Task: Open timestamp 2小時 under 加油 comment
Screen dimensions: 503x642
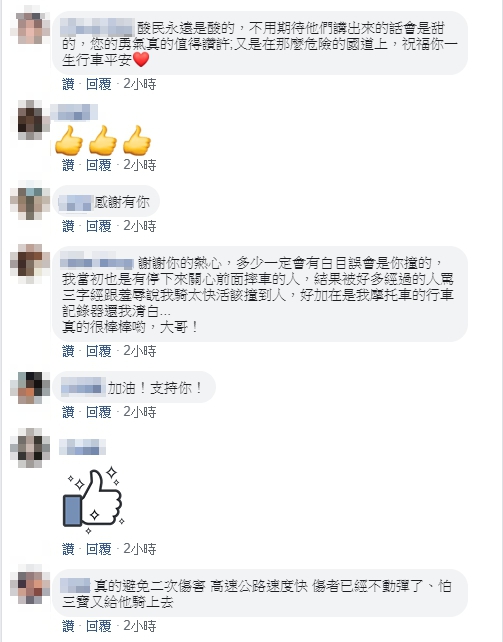Action: pyautogui.click(x=140, y=411)
